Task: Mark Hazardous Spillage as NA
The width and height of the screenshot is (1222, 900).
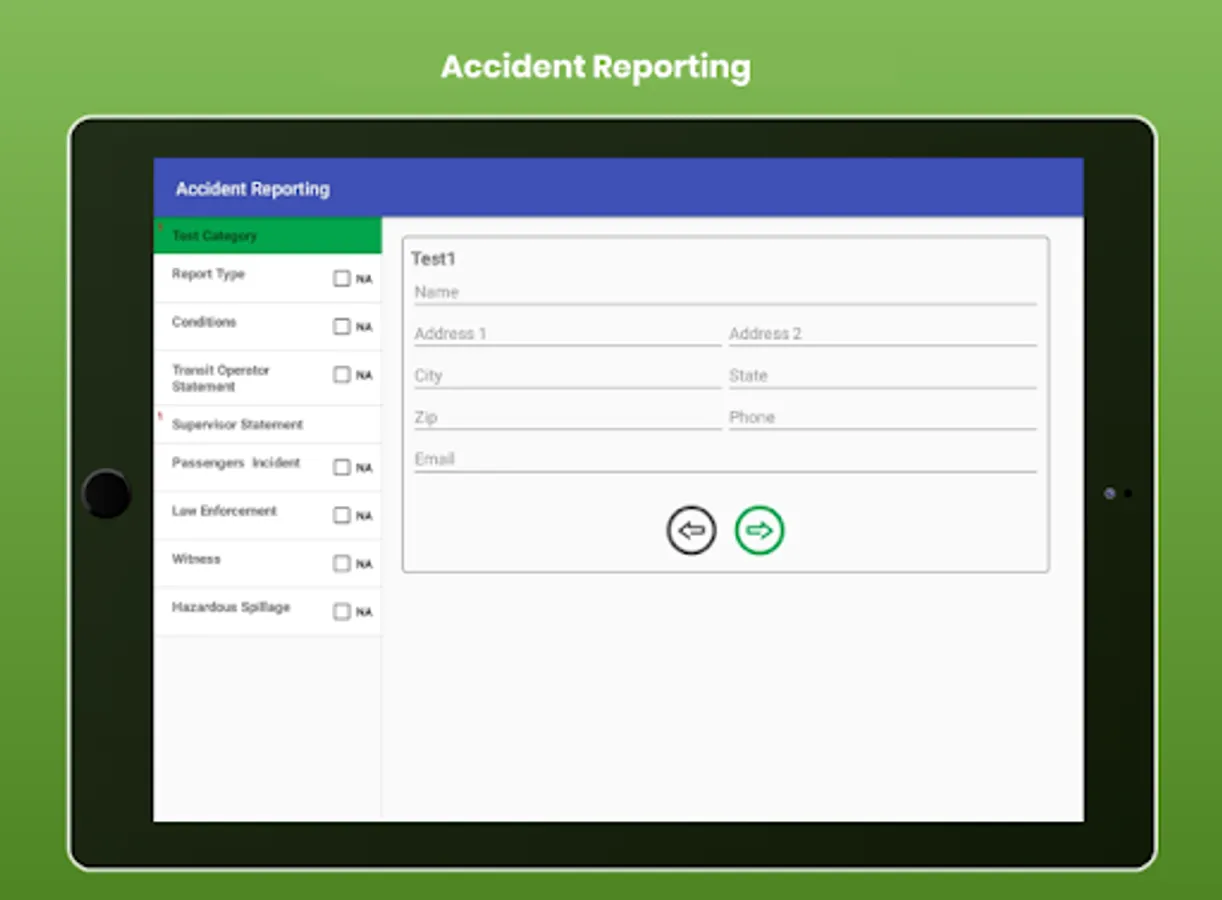Action: coord(342,612)
